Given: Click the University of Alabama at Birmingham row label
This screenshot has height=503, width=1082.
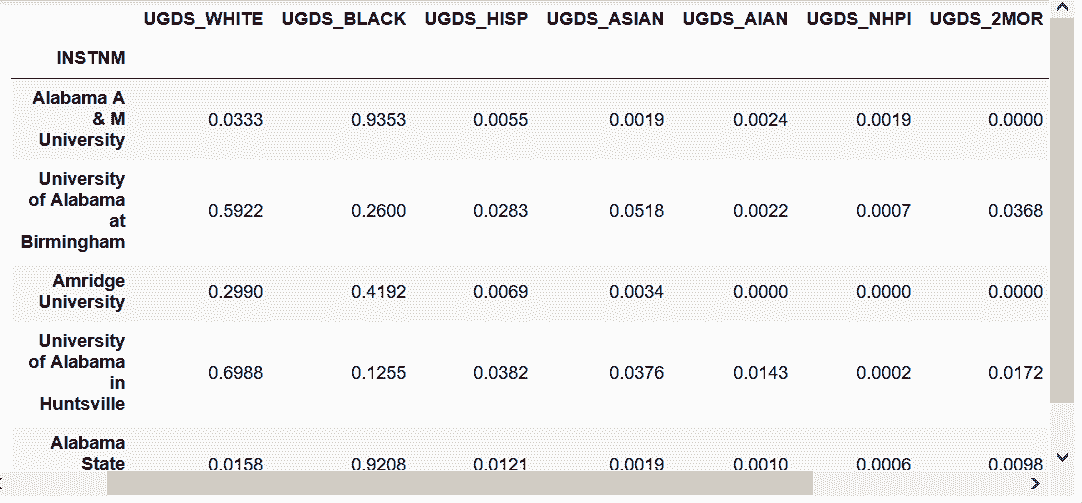Looking at the screenshot, I should [x=78, y=210].
